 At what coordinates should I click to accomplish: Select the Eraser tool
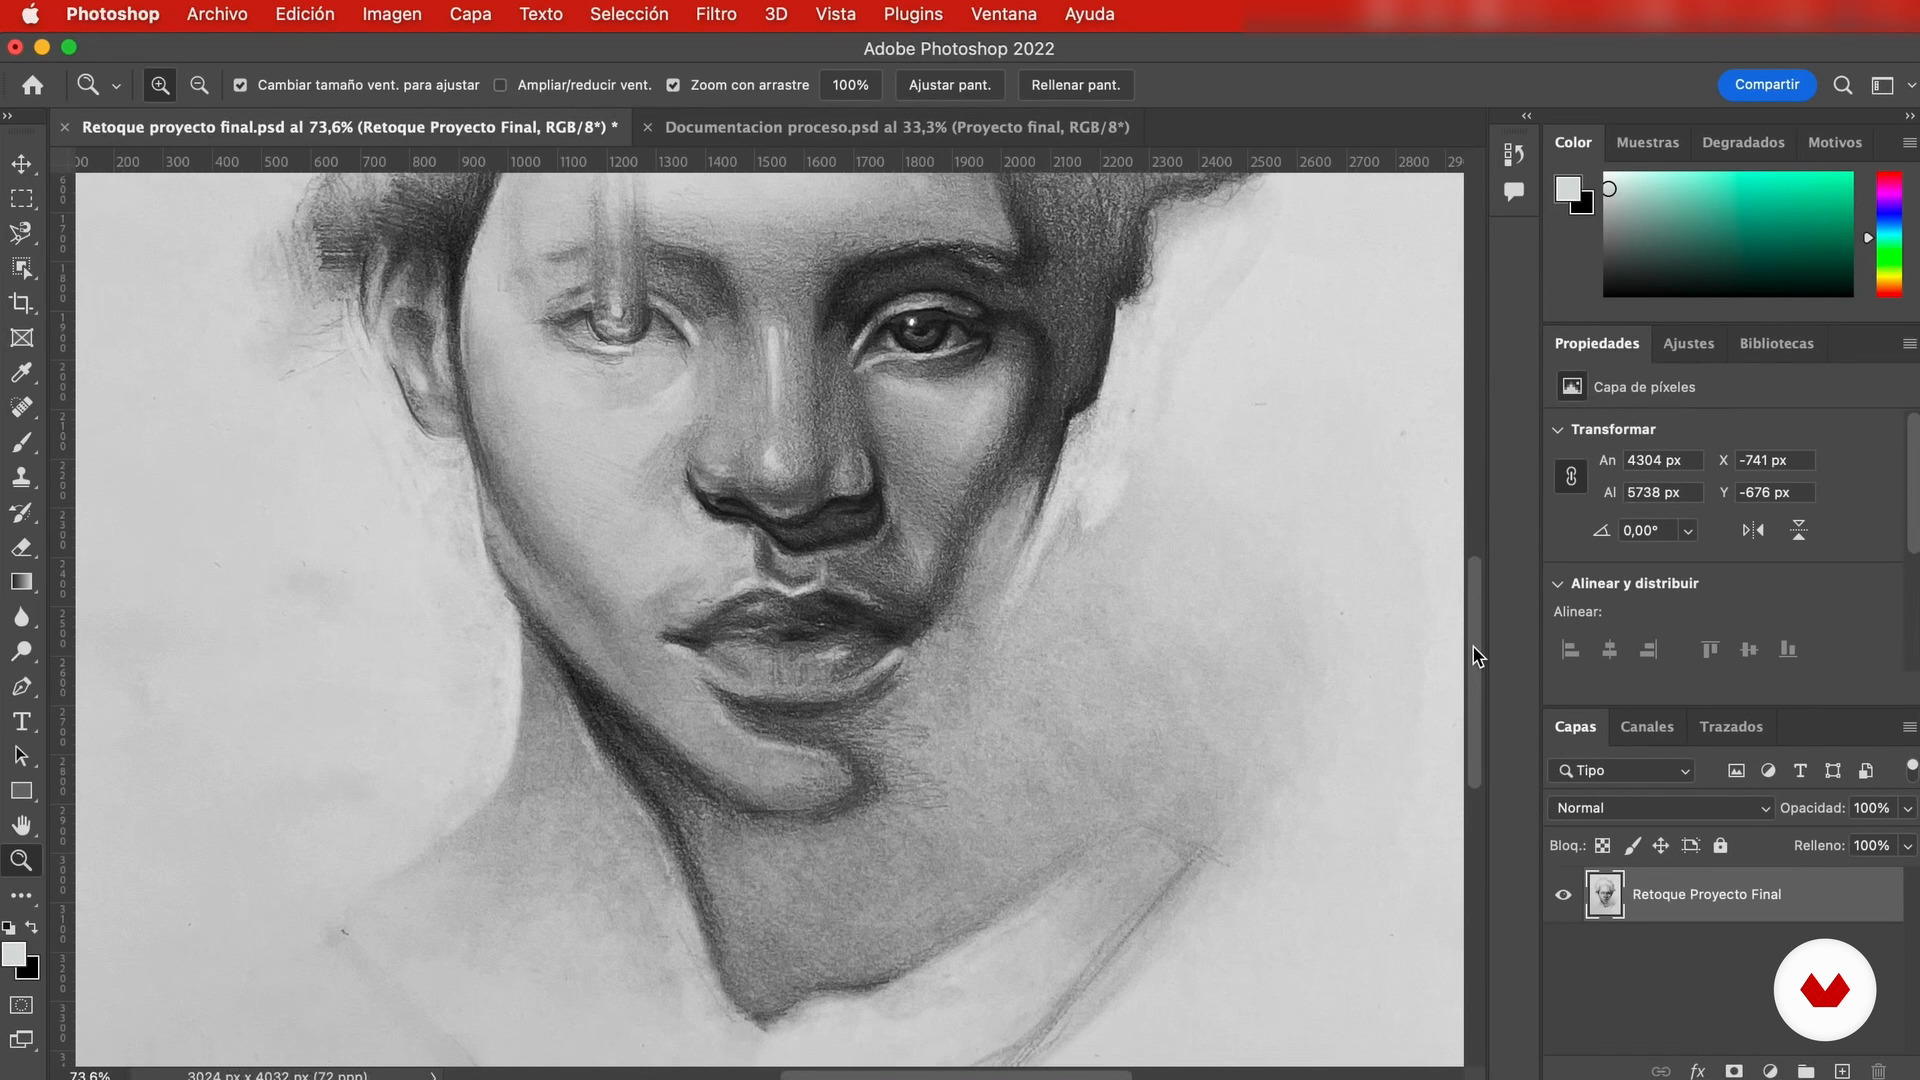[21, 547]
